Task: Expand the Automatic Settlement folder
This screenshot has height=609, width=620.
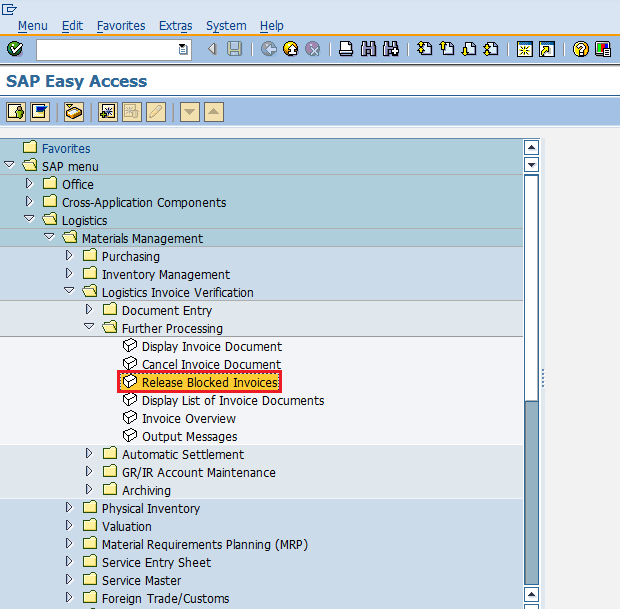Action: pyautogui.click(x=89, y=453)
